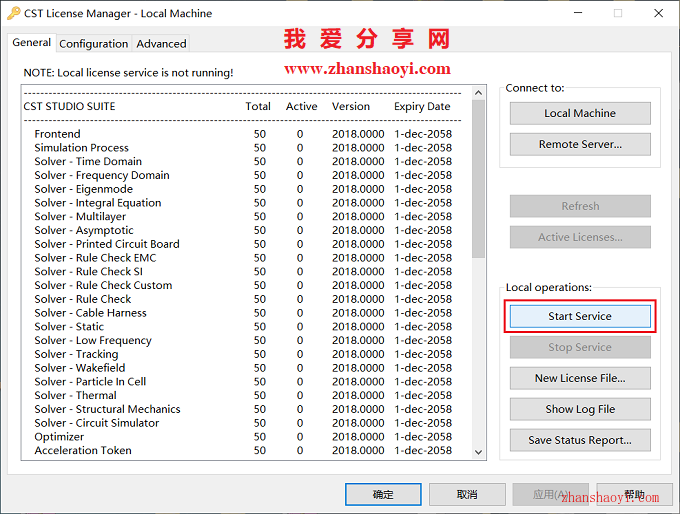
Task: Select the Solver - Time Domain row
Action: coord(243,161)
